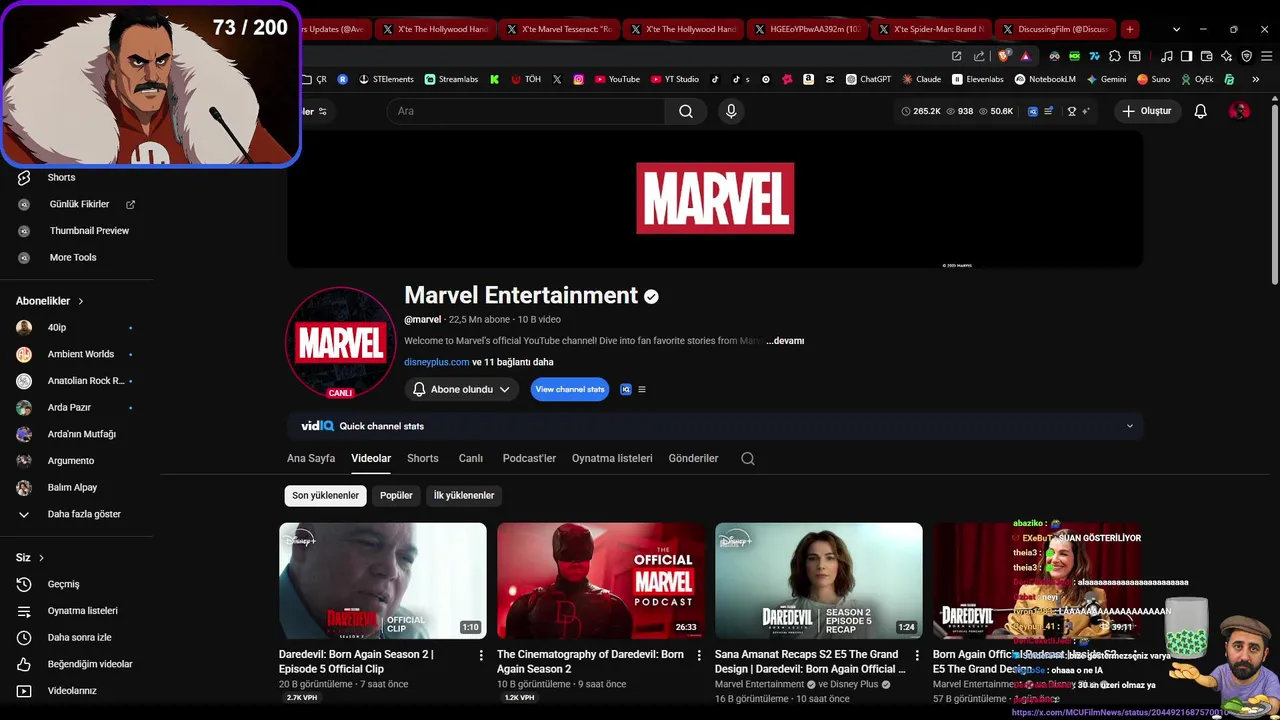1280x720 pixels.
Task: Open browser tab search dropdown arrow
Action: click(x=1176, y=29)
